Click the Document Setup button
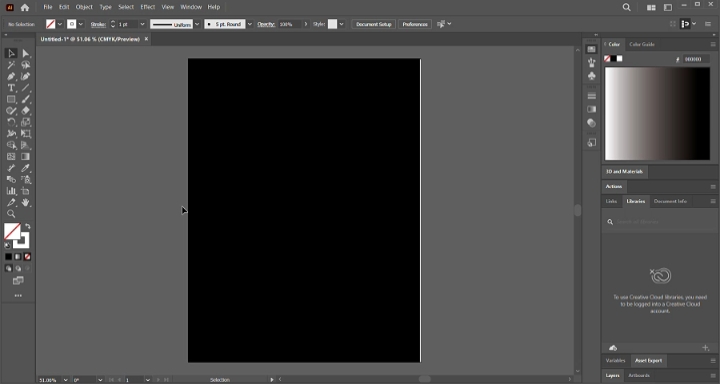The width and height of the screenshot is (720, 384). point(373,24)
